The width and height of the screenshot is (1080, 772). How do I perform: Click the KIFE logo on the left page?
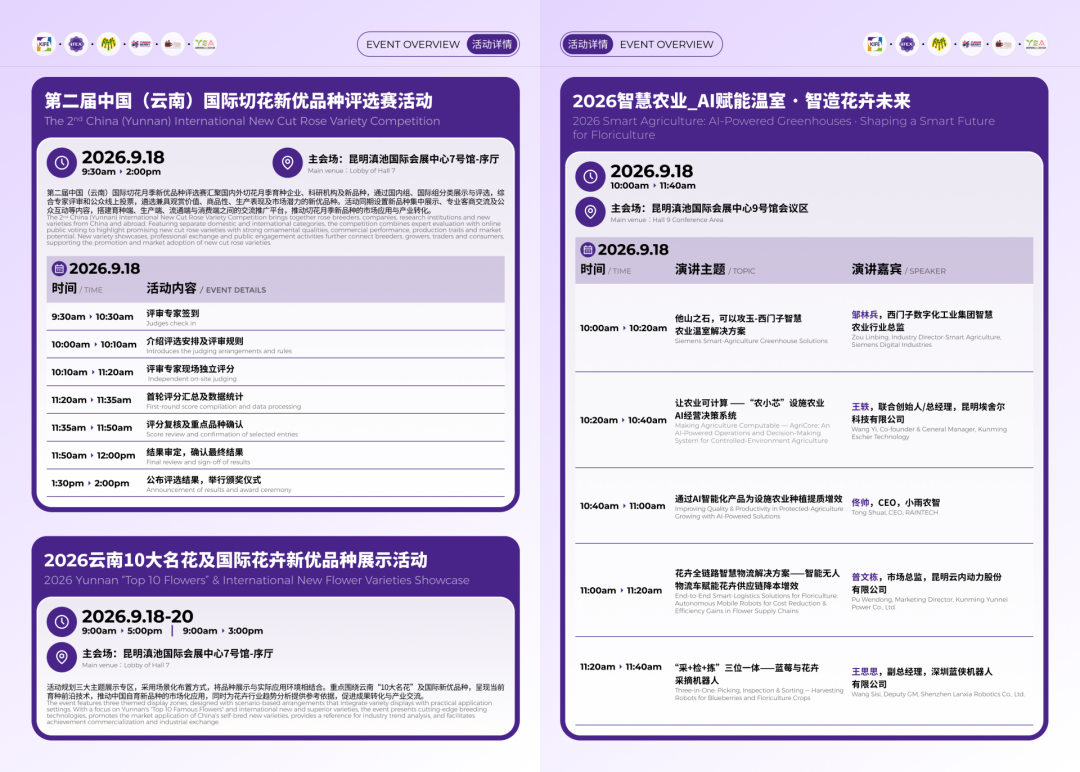point(45,44)
